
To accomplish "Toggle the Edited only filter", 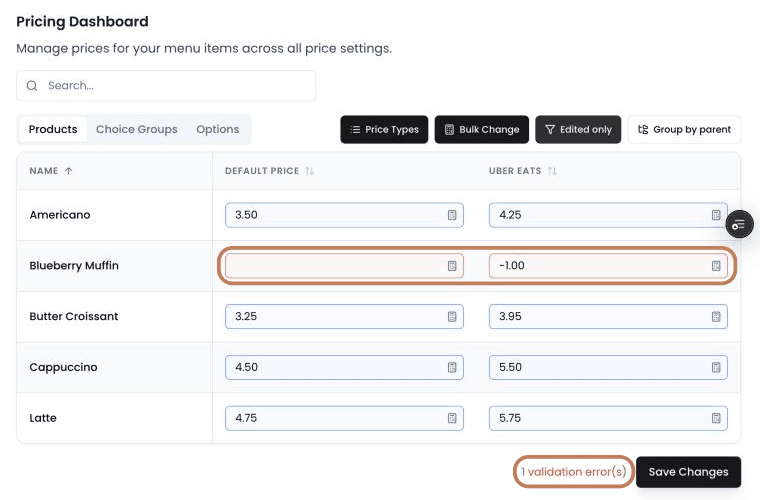I will (578, 130).
